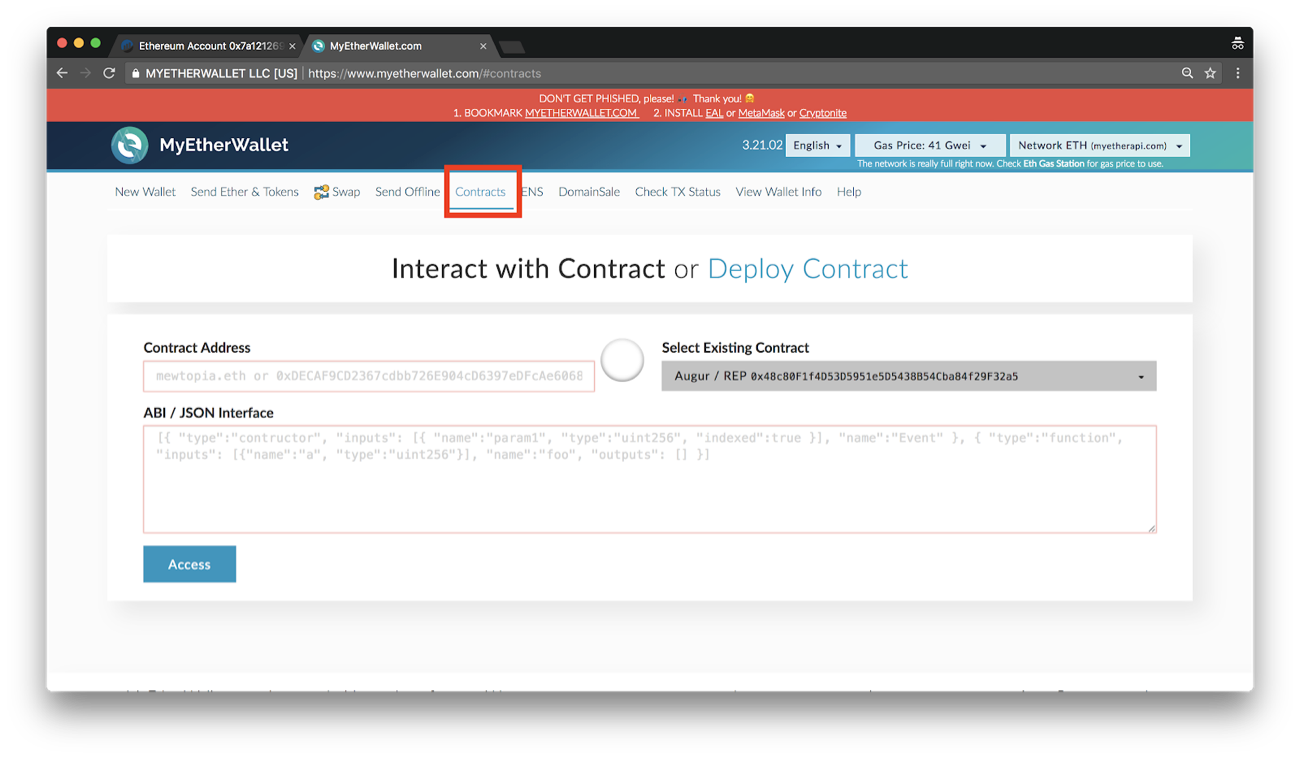This screenshot has width=1300, height=759.
Task: Open the Help navigation item
Action: pos(849,192)
